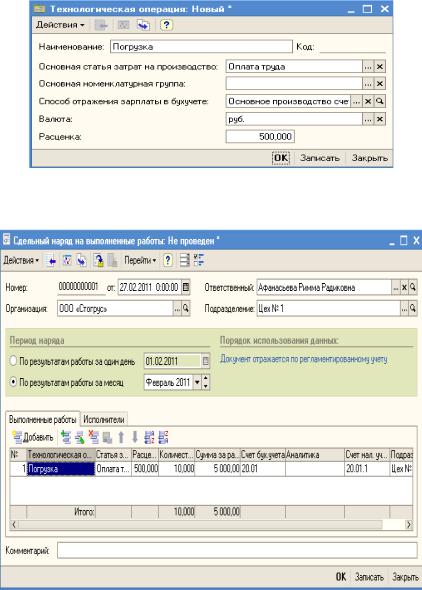422x590 pixels.
Task: Clear the Валюта field
Action: pos(380,119)
